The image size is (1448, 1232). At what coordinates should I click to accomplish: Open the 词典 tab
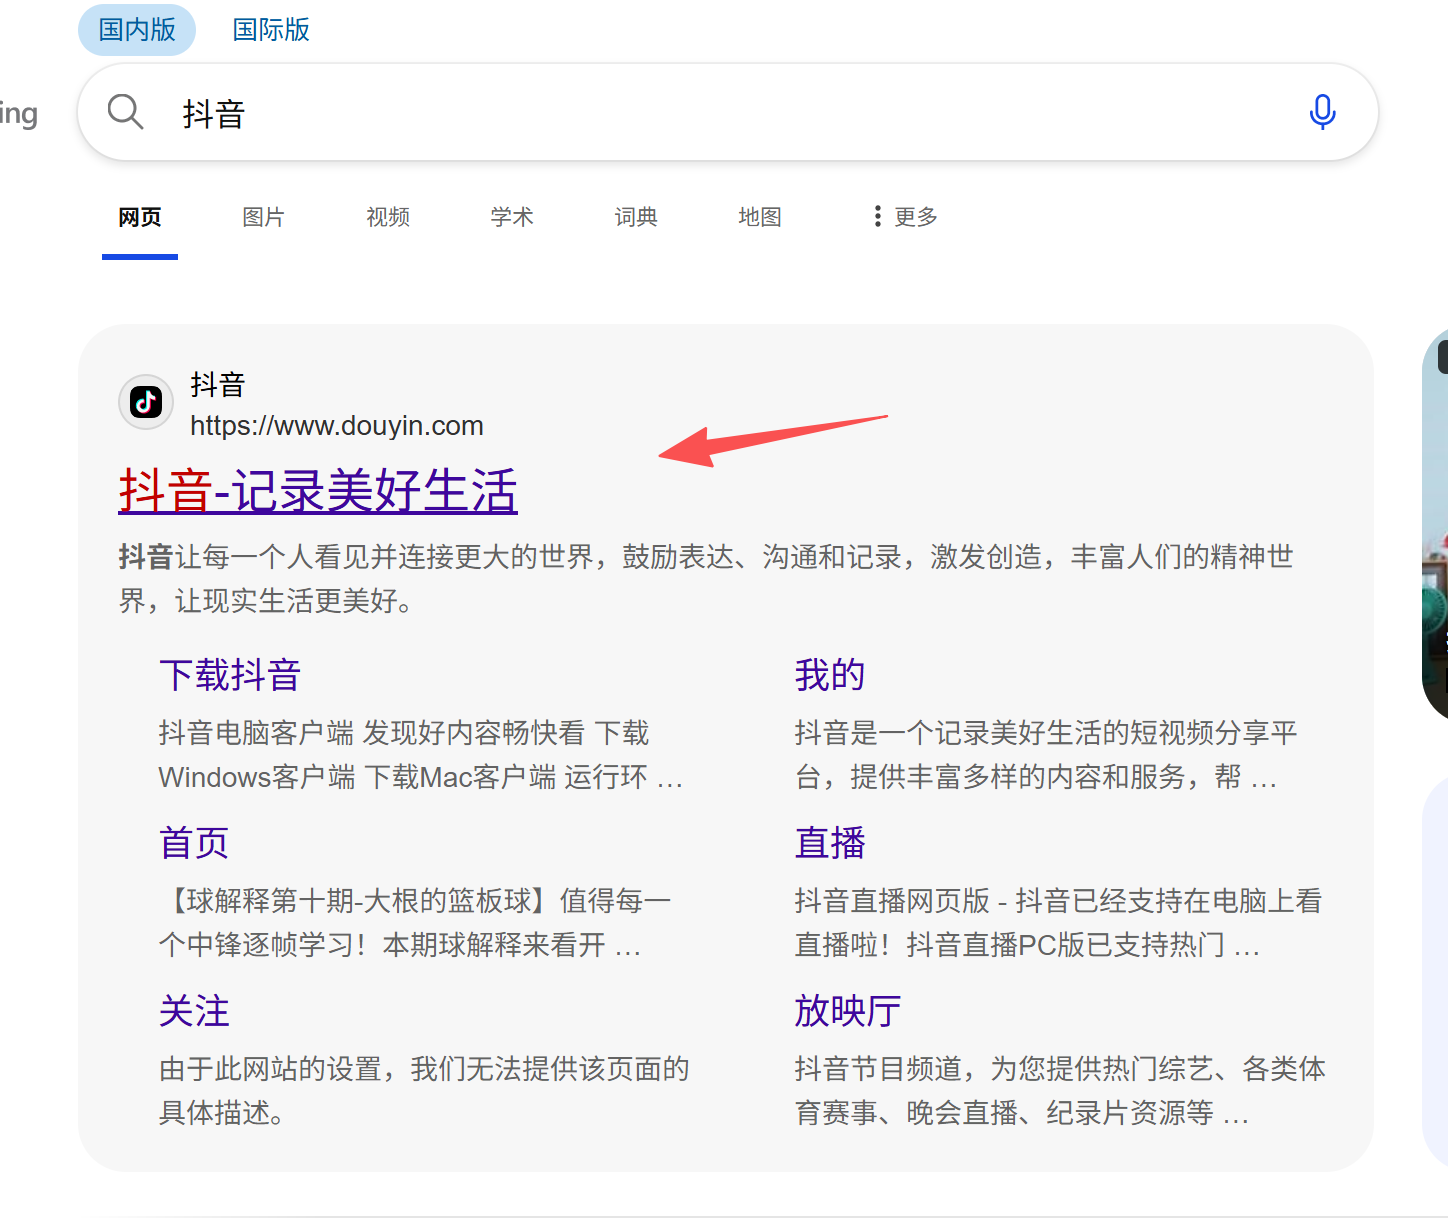(x=636, y=217)
